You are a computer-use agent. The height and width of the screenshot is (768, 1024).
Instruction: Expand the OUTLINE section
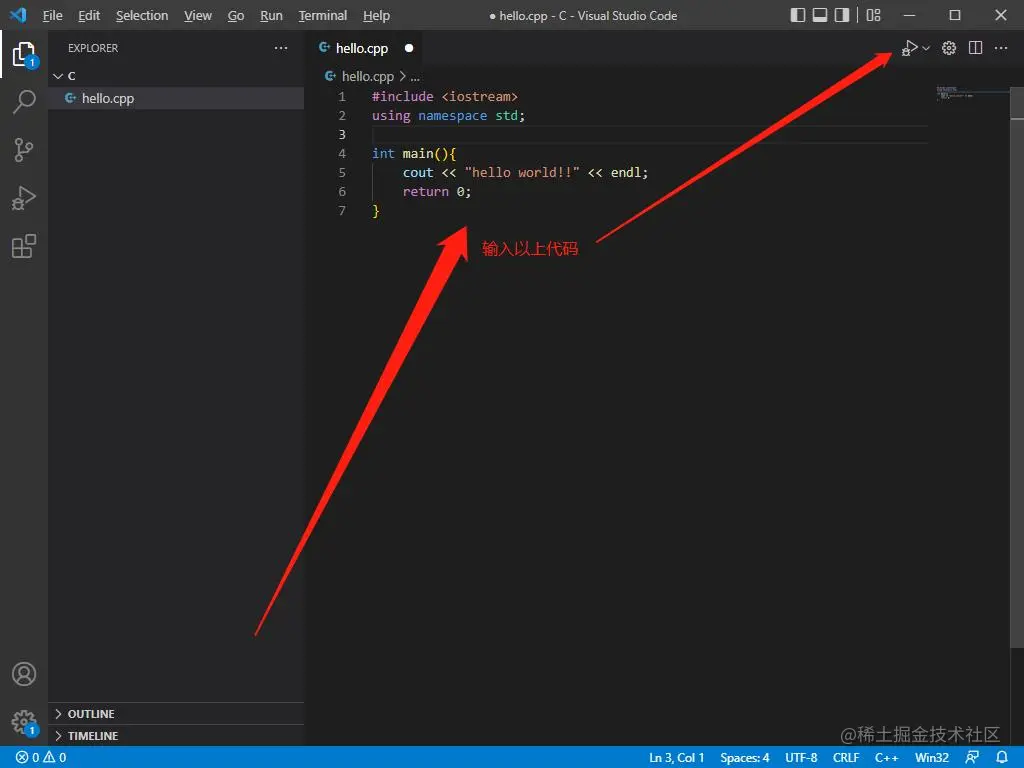click(x=90, y=713)
